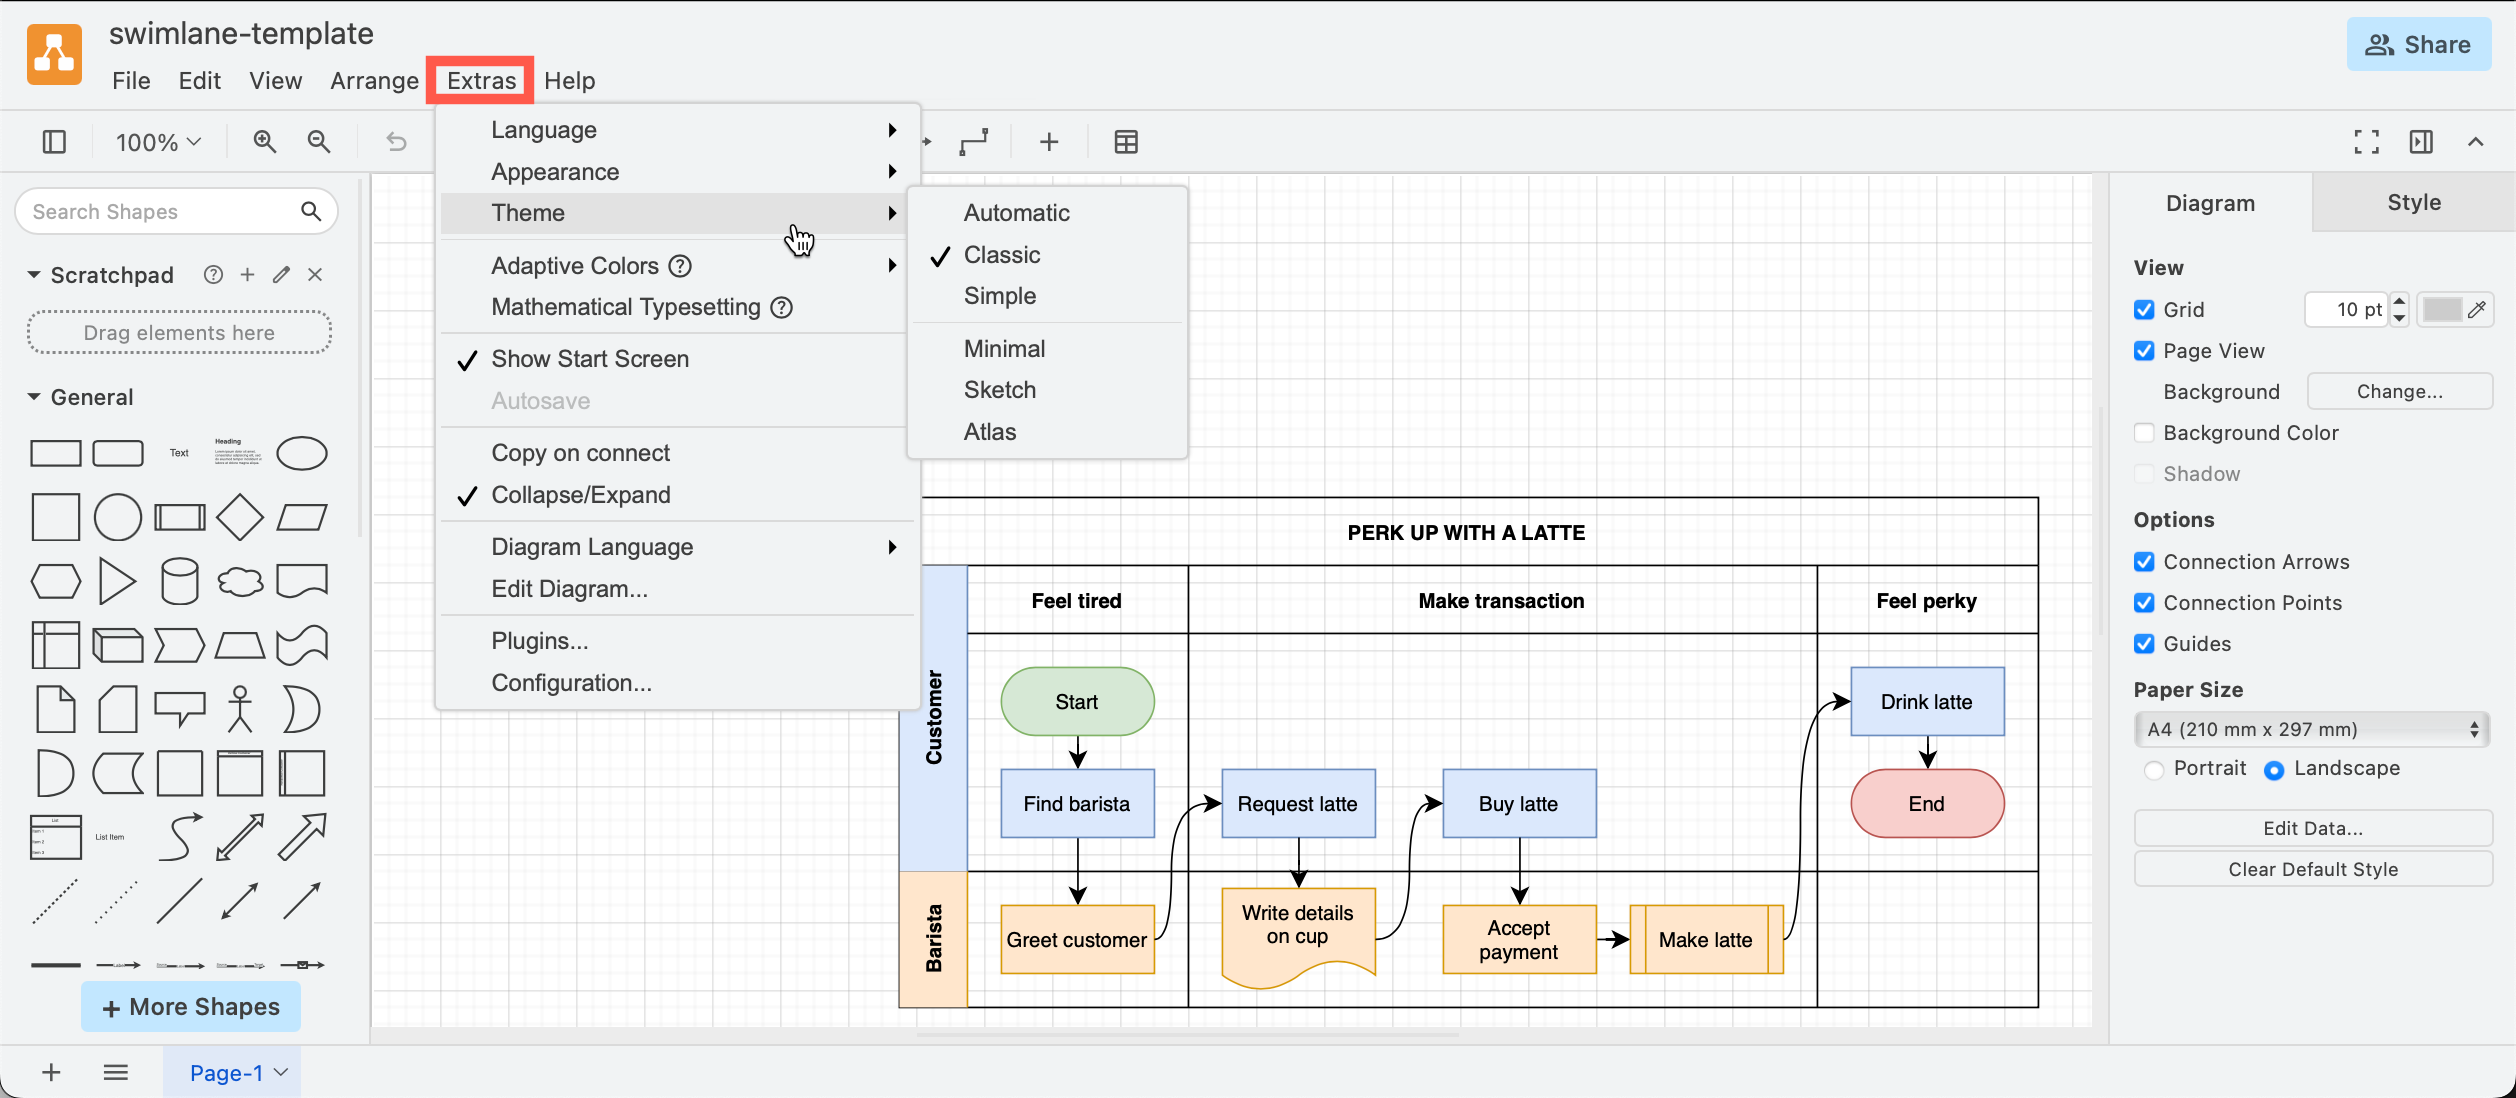Image resolution: width=2516 pixels, height=1098 pixels.
Task: Click the Share button
Action: point(2418,44)
